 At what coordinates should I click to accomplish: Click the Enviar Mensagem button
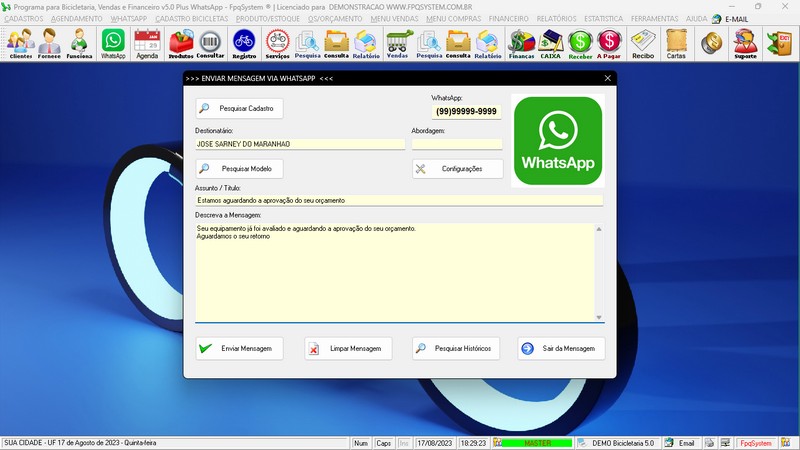tap(239, 348)
